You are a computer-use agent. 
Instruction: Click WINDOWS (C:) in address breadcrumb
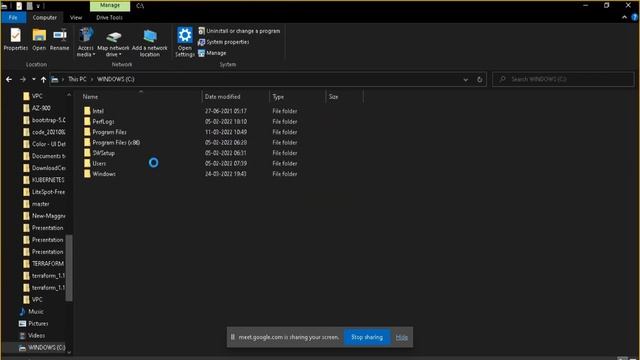pyautogui.click(x=116, y=79)
